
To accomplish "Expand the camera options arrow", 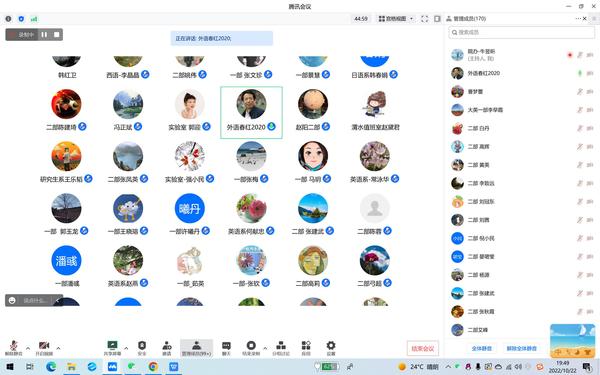I will (x=58, y=348).
